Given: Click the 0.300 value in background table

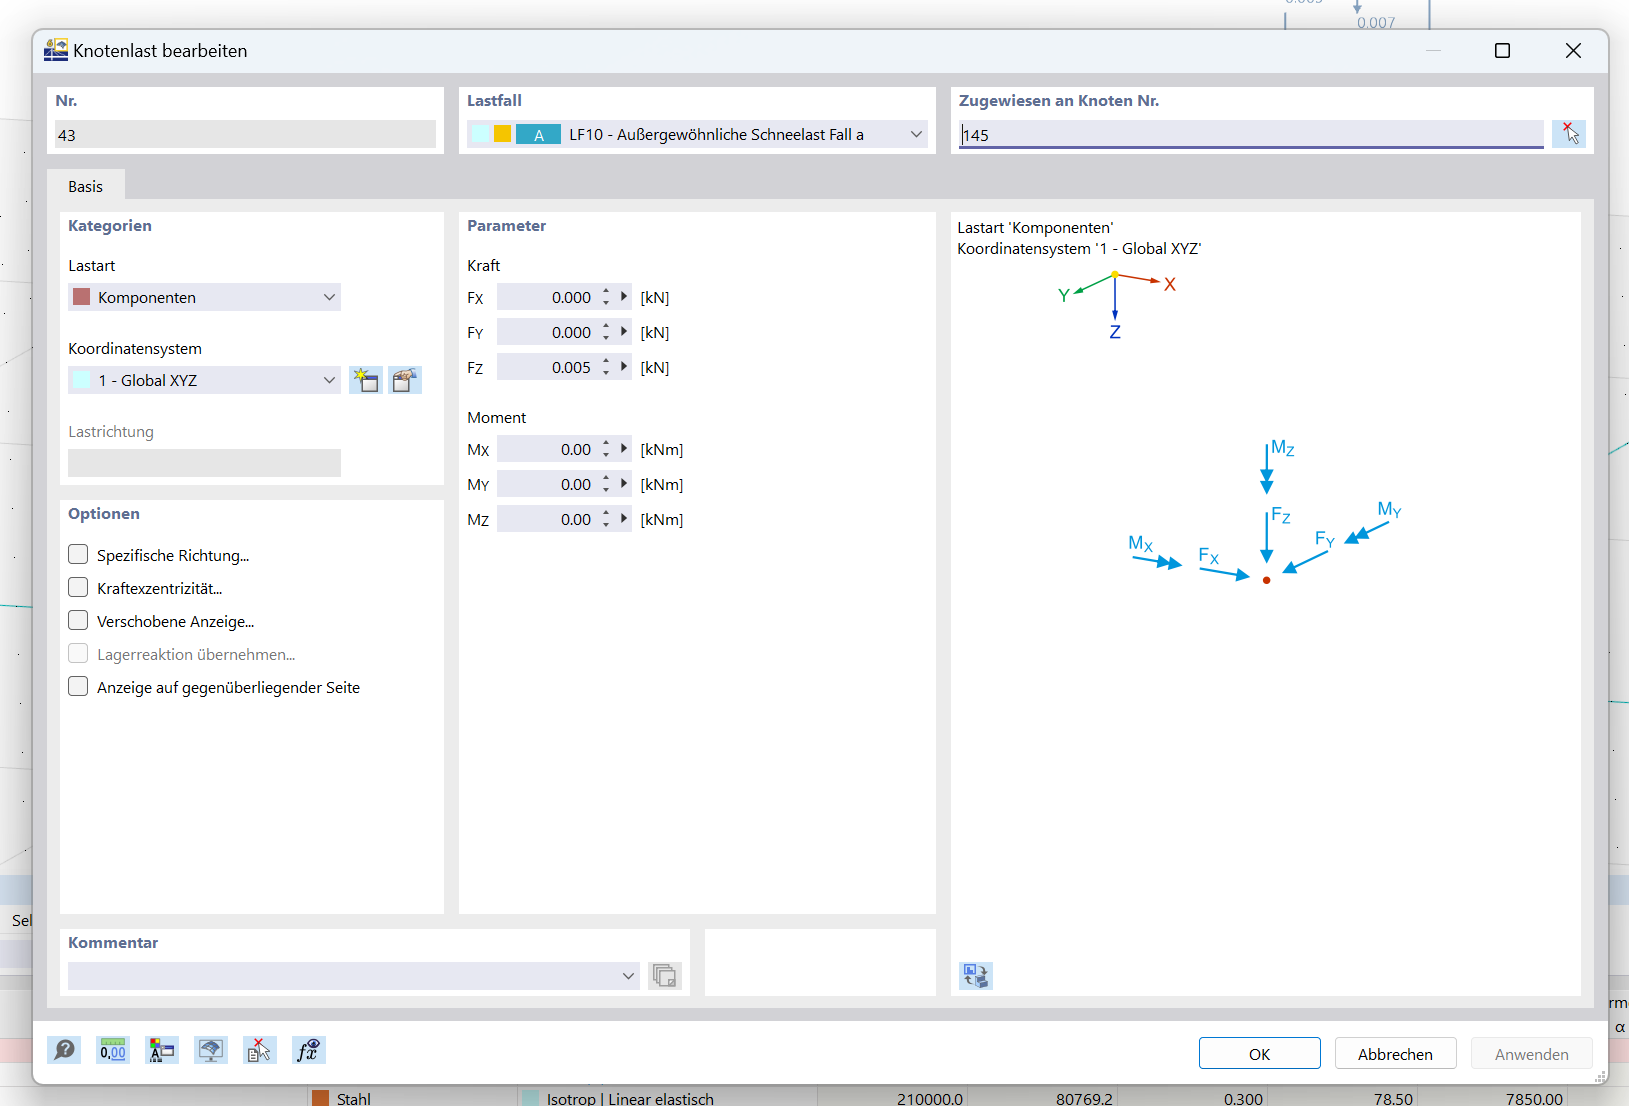Looking at the screenshot, I should 1243,1098.
